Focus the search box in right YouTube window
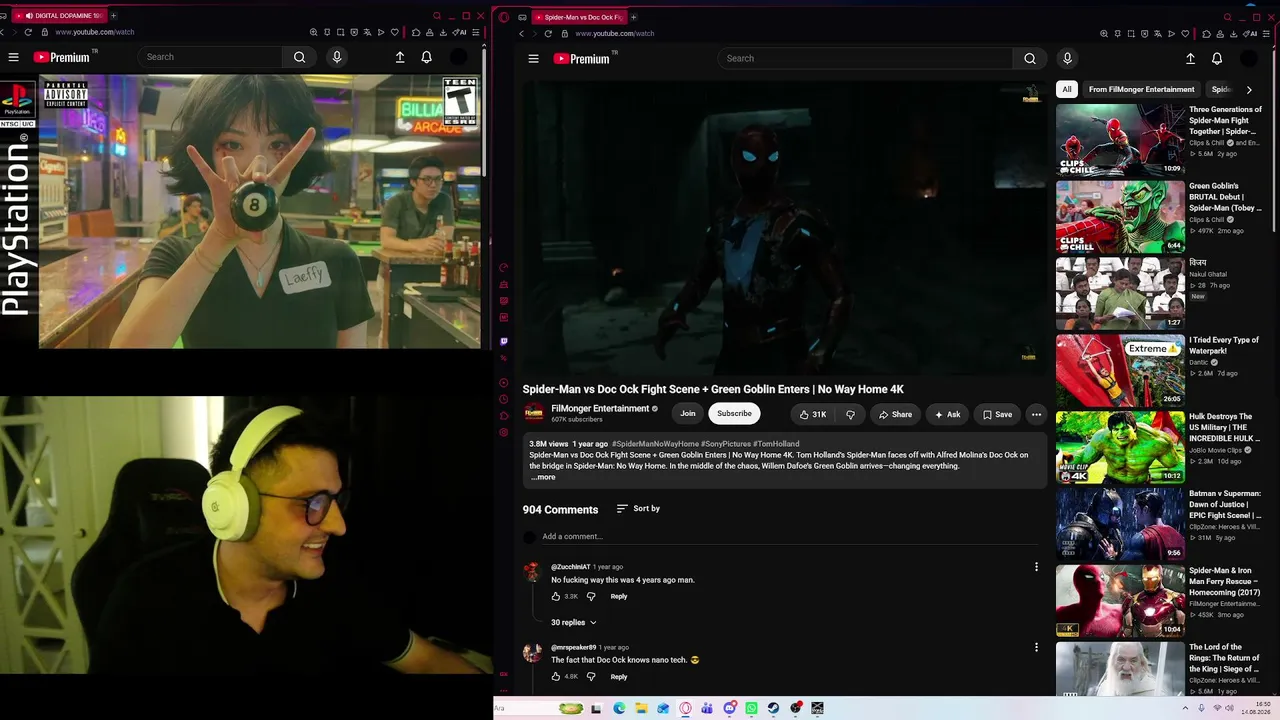Image resolution: width=1280 pixels, height=720 pixels. click(x=865, y=58)
